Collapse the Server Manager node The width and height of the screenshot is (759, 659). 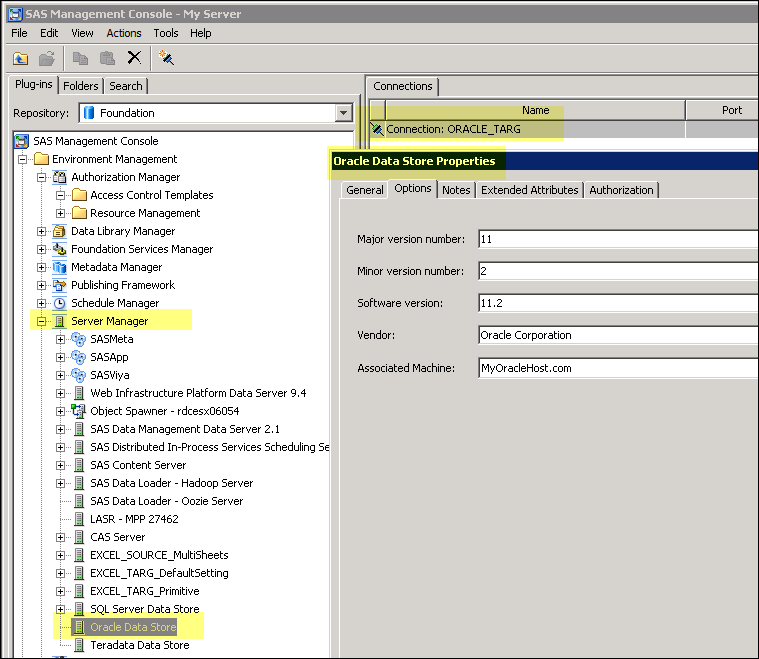(x=42, y=321)
